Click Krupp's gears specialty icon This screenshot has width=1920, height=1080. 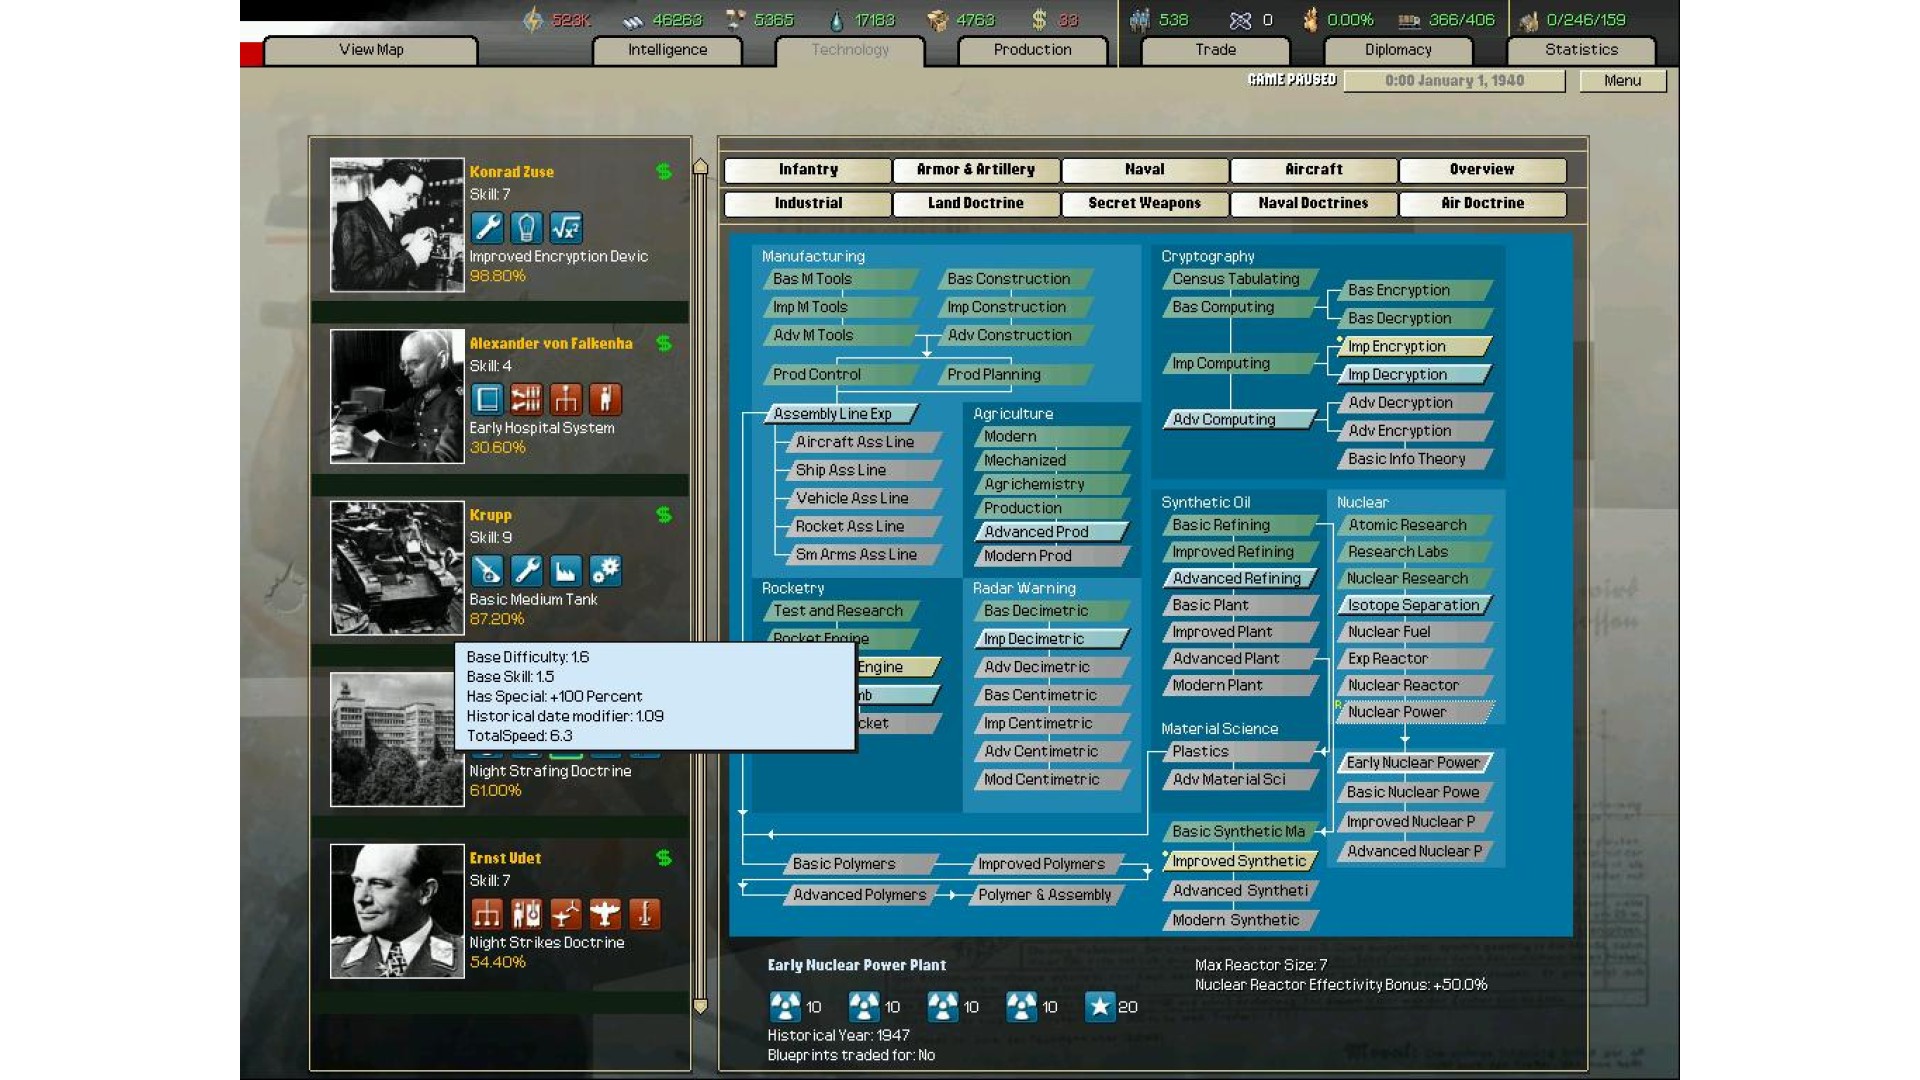point(605,571)
